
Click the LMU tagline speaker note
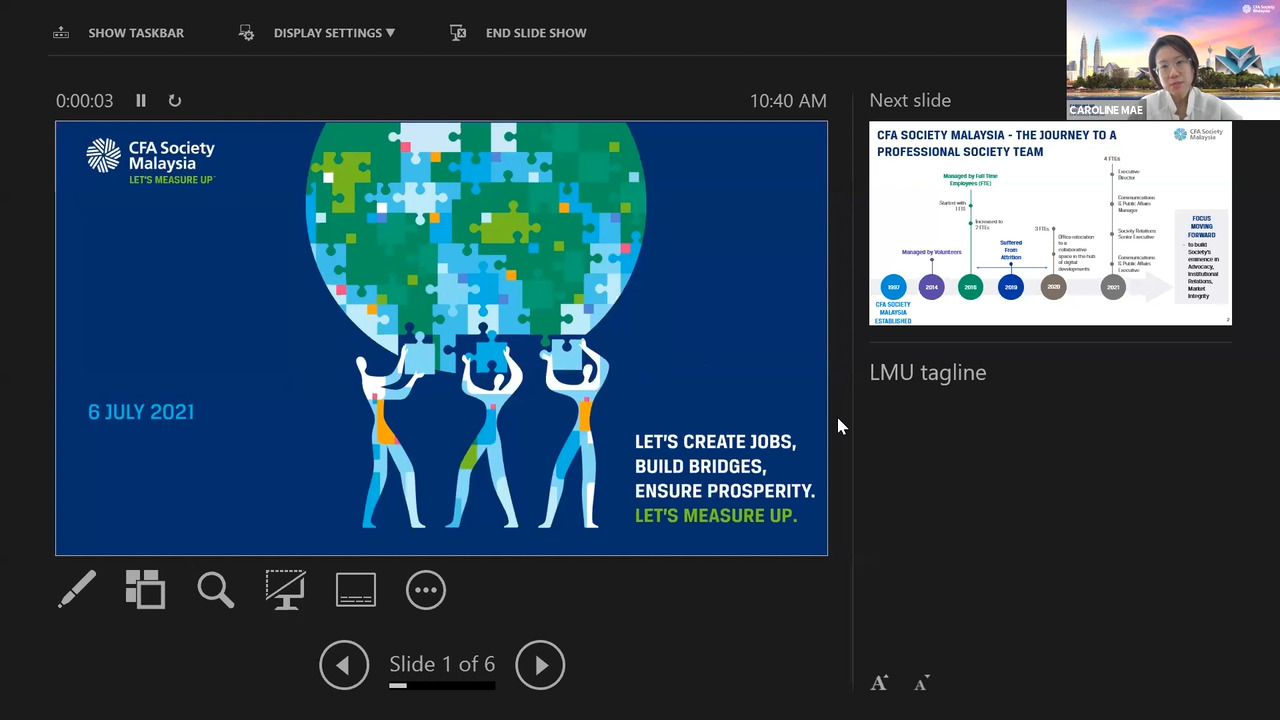[x=928, y=372]
